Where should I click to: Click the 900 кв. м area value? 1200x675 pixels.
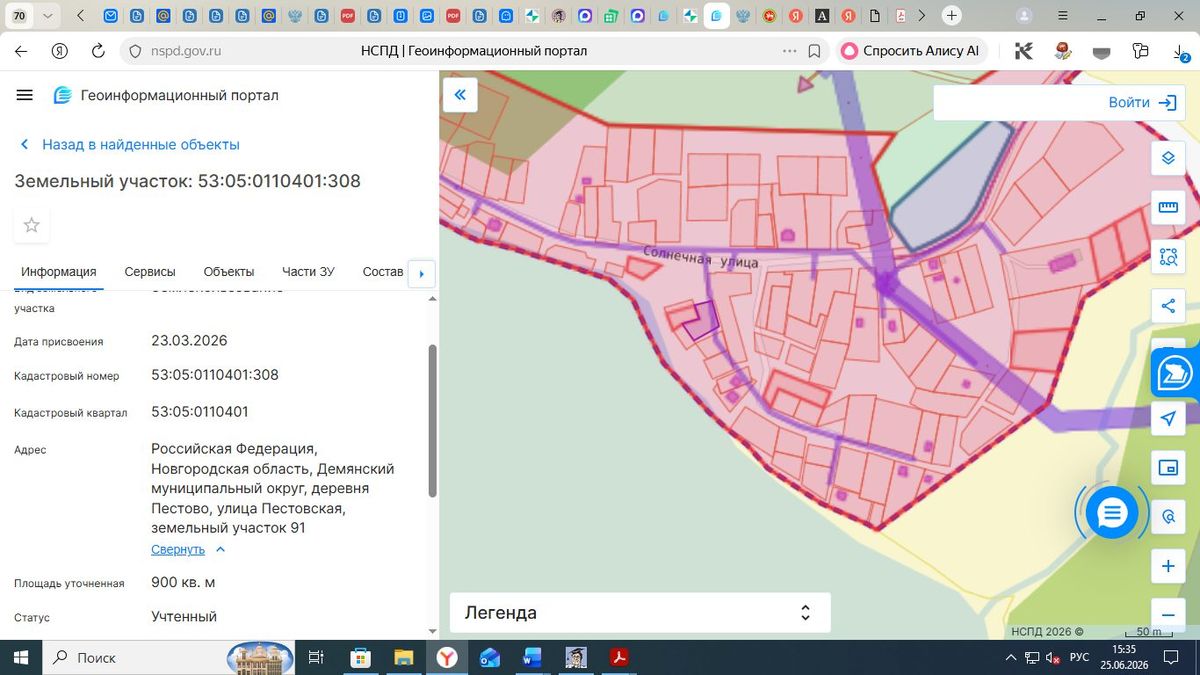183,582
